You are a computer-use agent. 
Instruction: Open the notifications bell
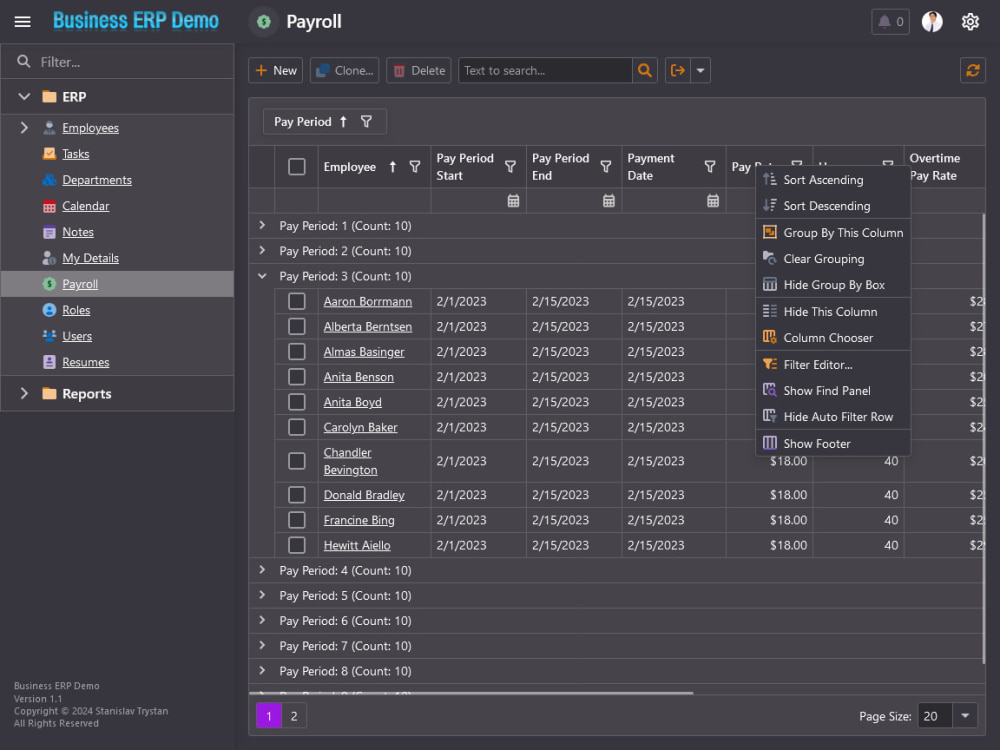[890, 22]
